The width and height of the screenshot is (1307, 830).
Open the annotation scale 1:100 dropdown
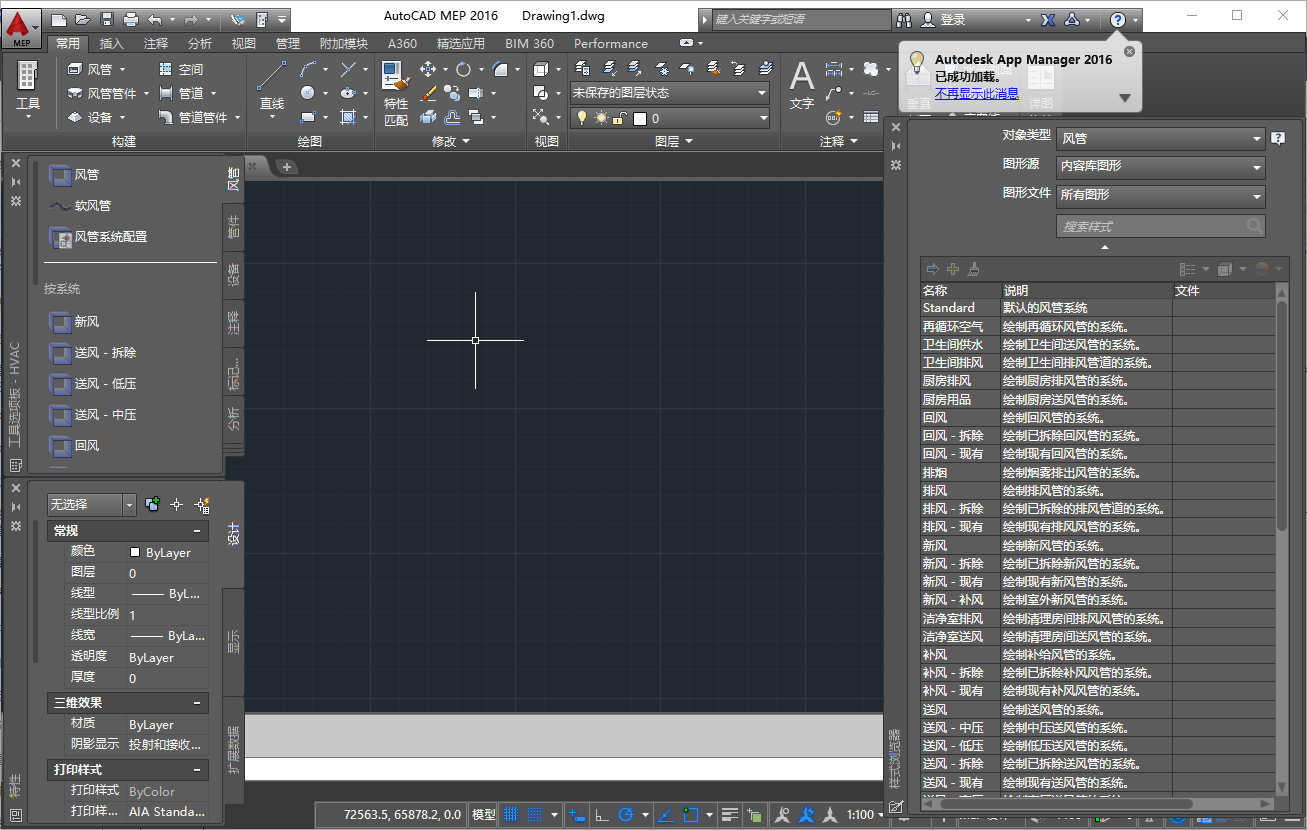point(862,813)
